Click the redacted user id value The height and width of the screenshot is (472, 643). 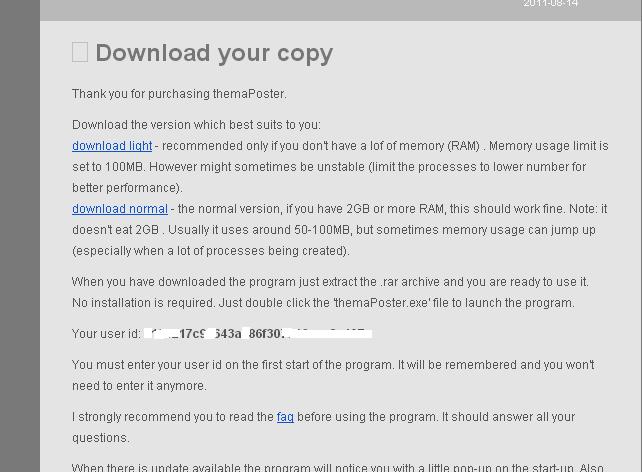pyautogui.click(x=258, y=334)
